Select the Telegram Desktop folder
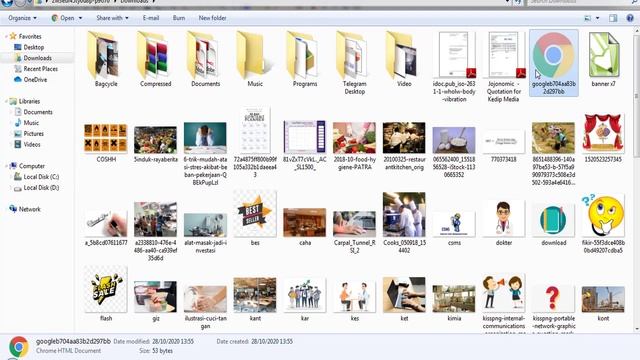This screenshot has width=640, height=360. click(x=353, y=55)
